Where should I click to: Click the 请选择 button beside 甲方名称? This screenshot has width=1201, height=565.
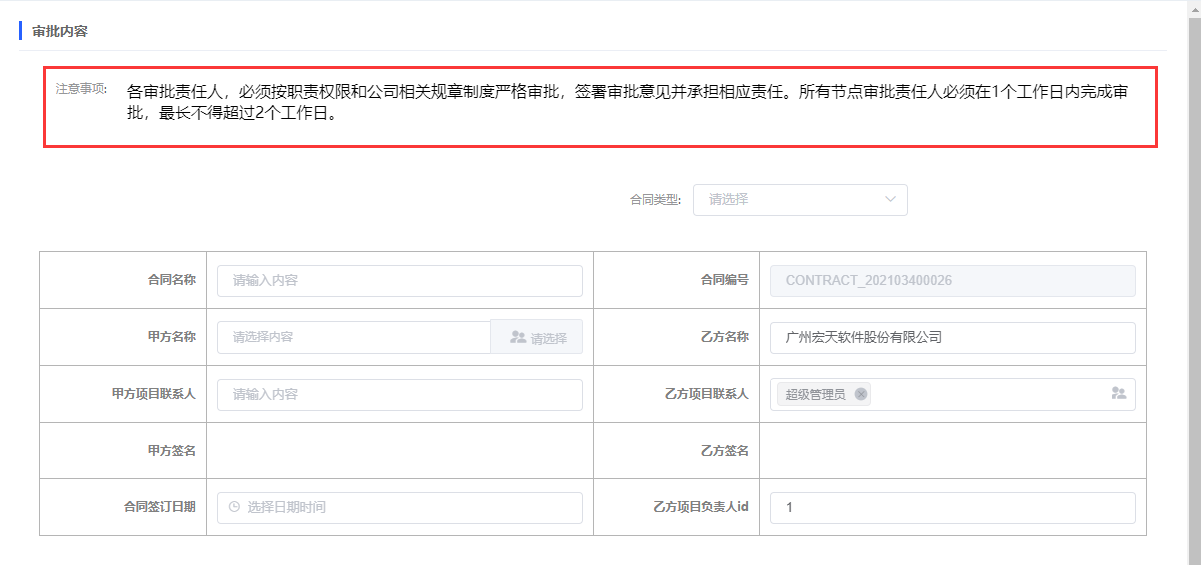click(x=537, y=338)
